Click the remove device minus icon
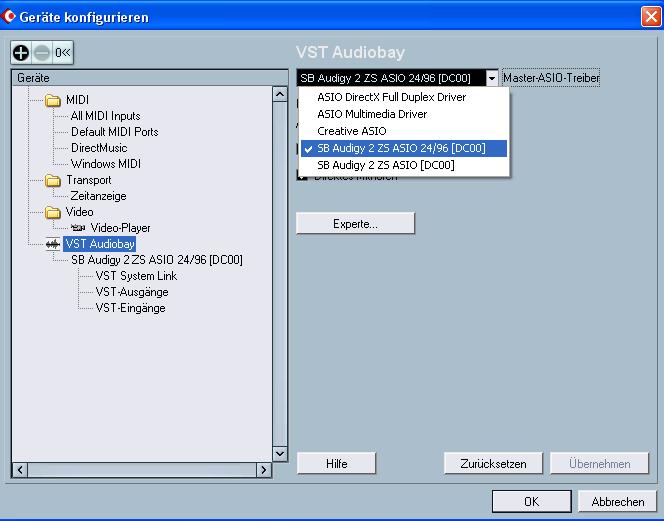Screen dimensions: 664x521 click(42, 53)
